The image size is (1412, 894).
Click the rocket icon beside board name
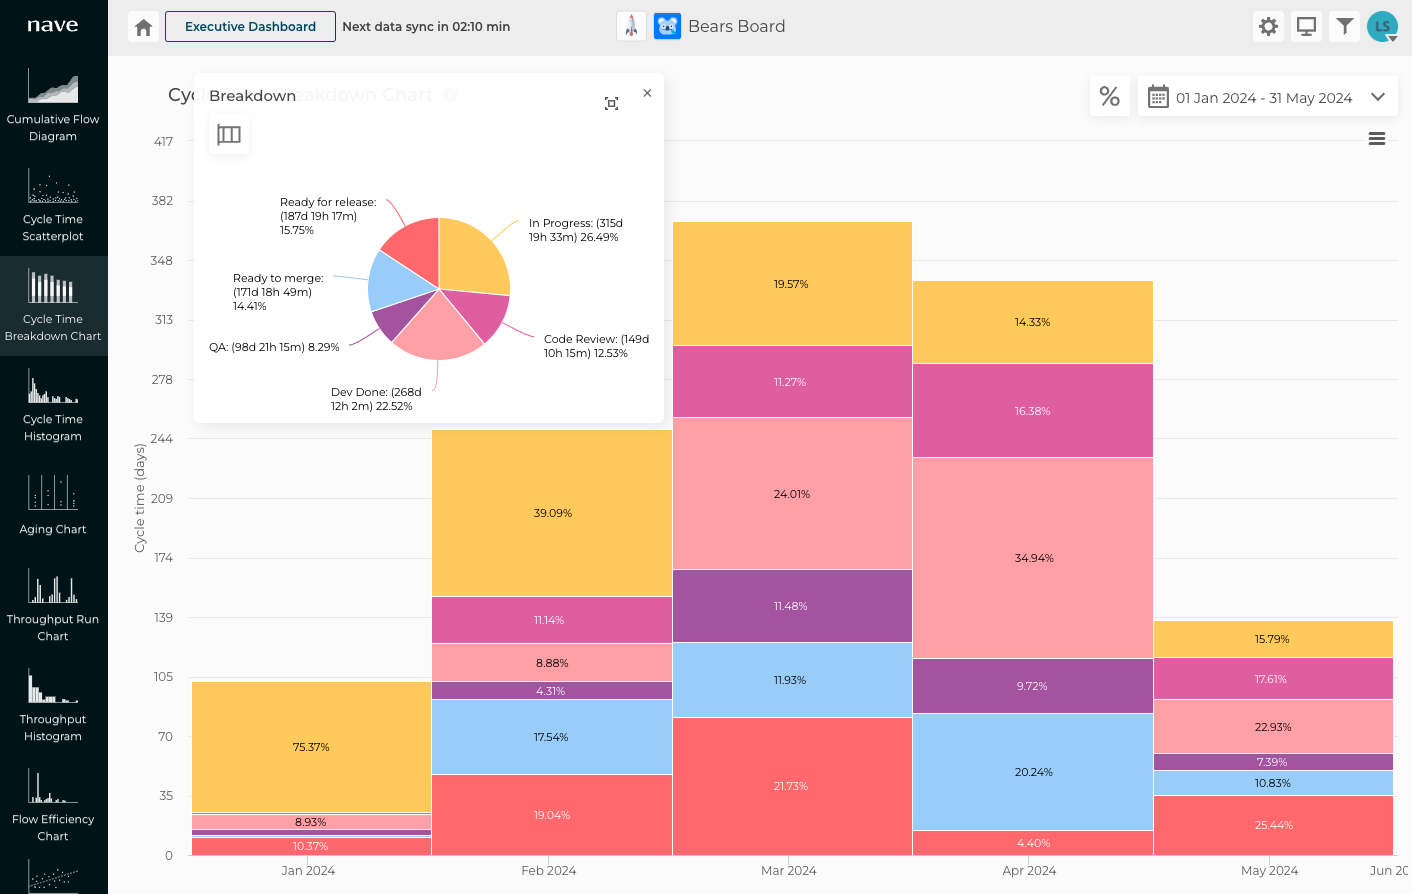coord(631,27)
